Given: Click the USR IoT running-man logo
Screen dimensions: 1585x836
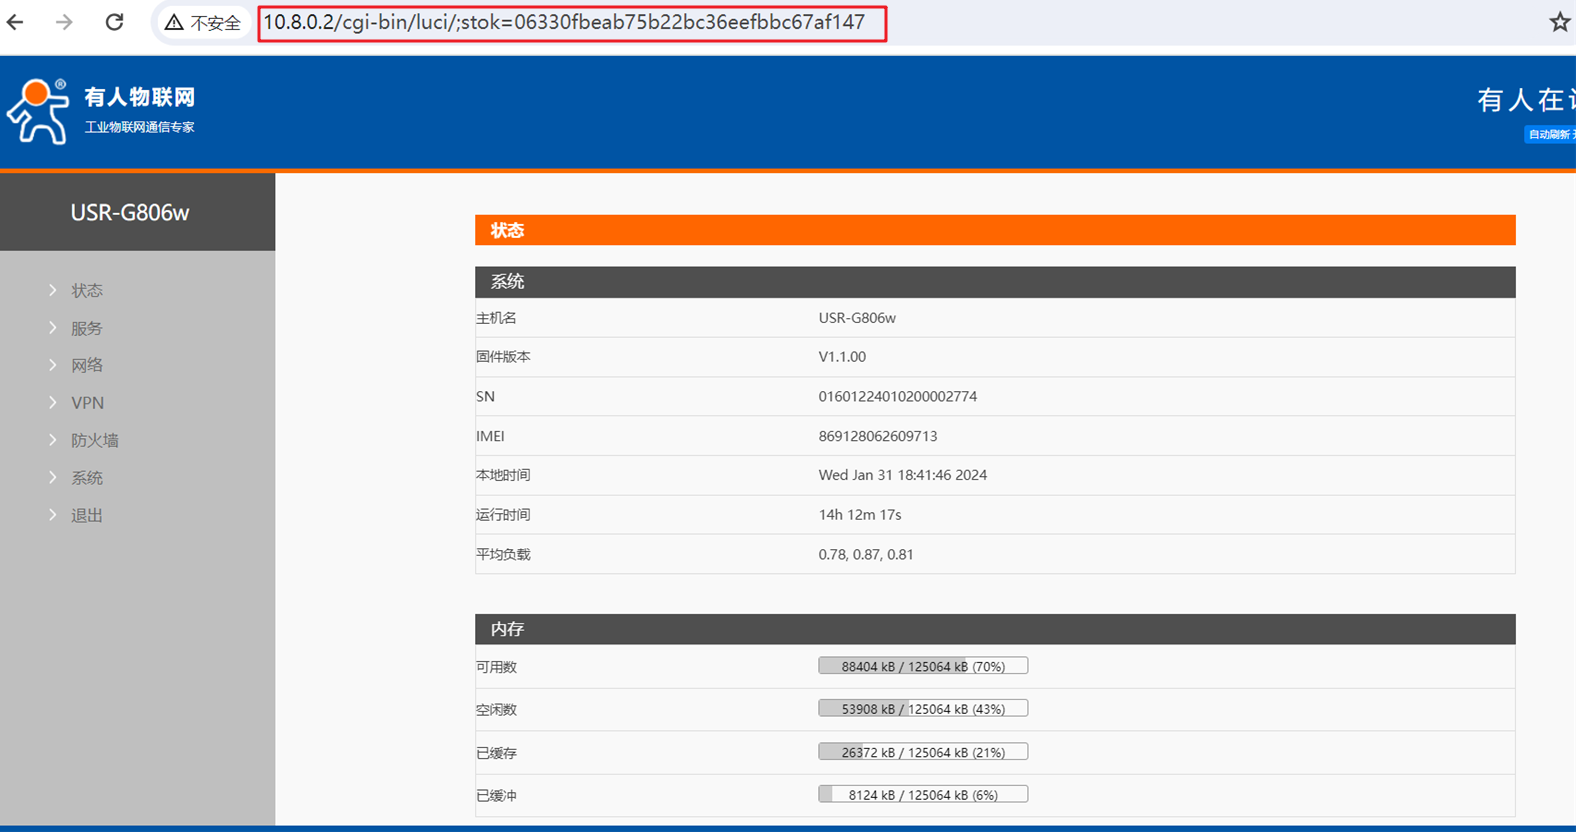Looking at the screenshot, I should [38, 111].
